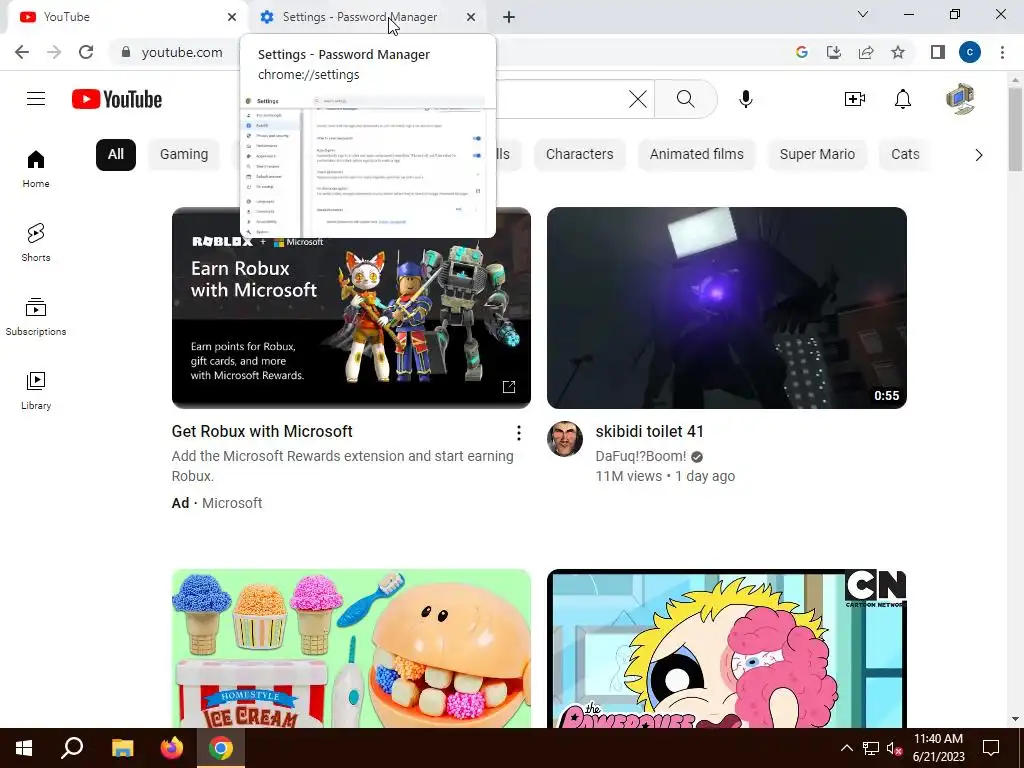Bookmark this tab with the star
Image resolution: width=1024 pixels, height=768 pixels.
click(x=898, y=52)
